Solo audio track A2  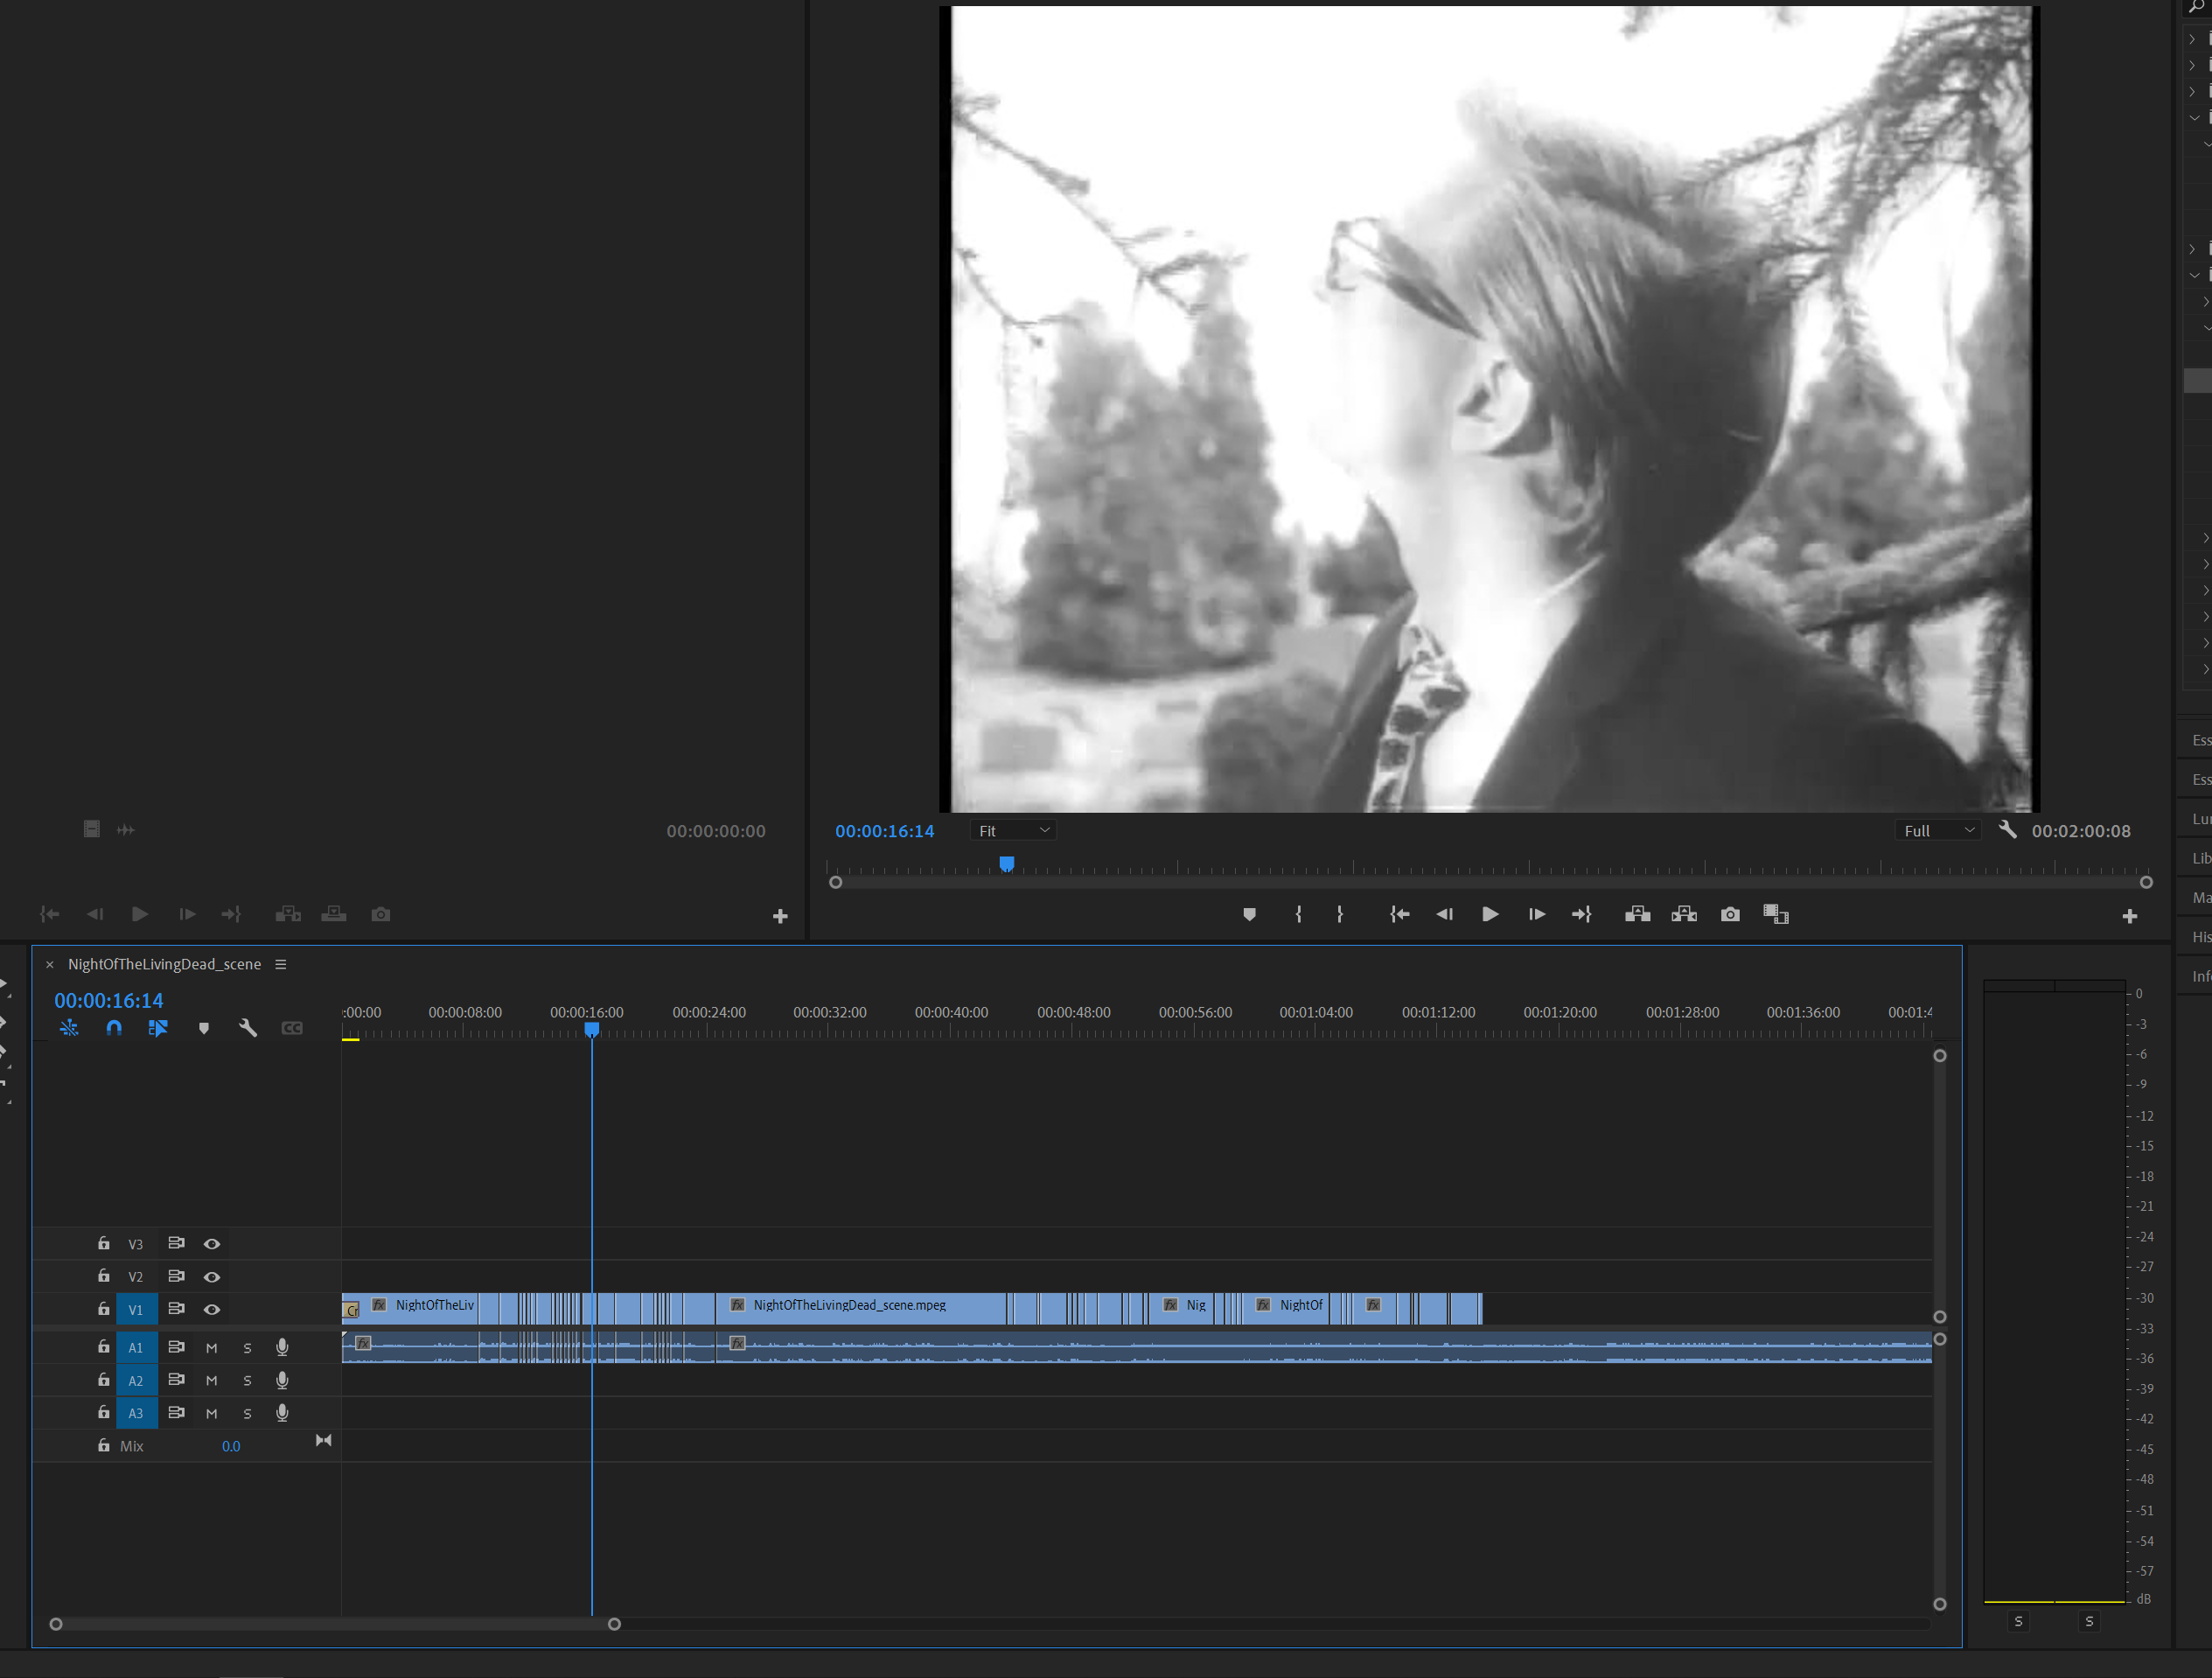[247, 1381]
